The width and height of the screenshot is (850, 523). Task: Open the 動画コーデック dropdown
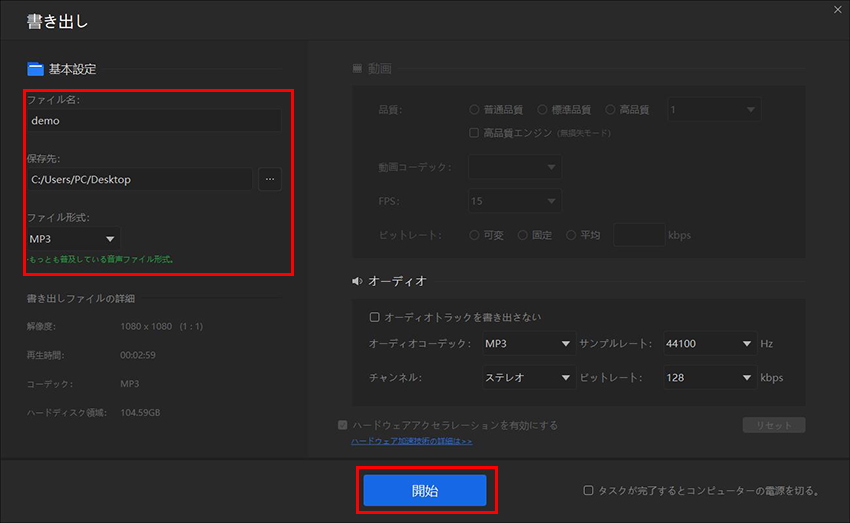click(x=514, y=167)
